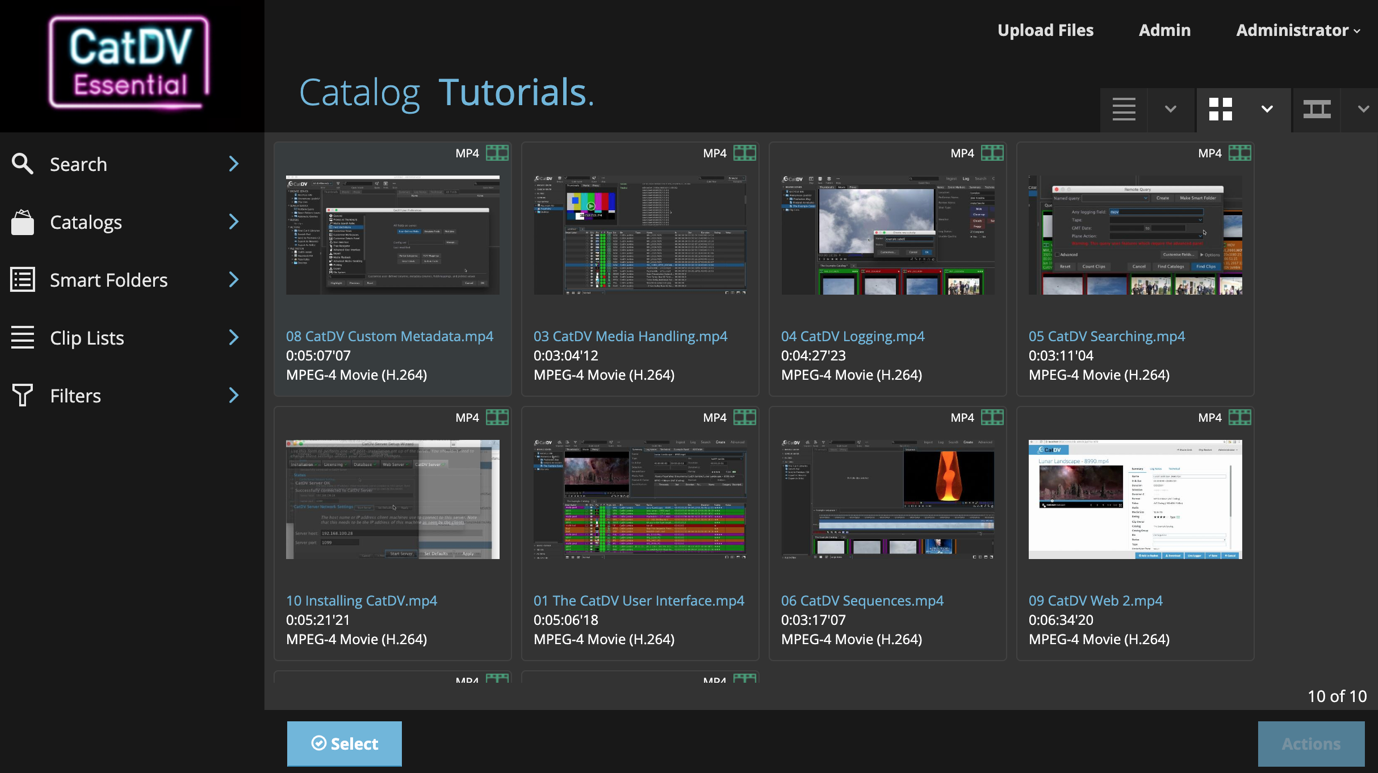Open 06 CatDV Sequences.mp4 link
1378x773 pixels.
pos(862,600)
